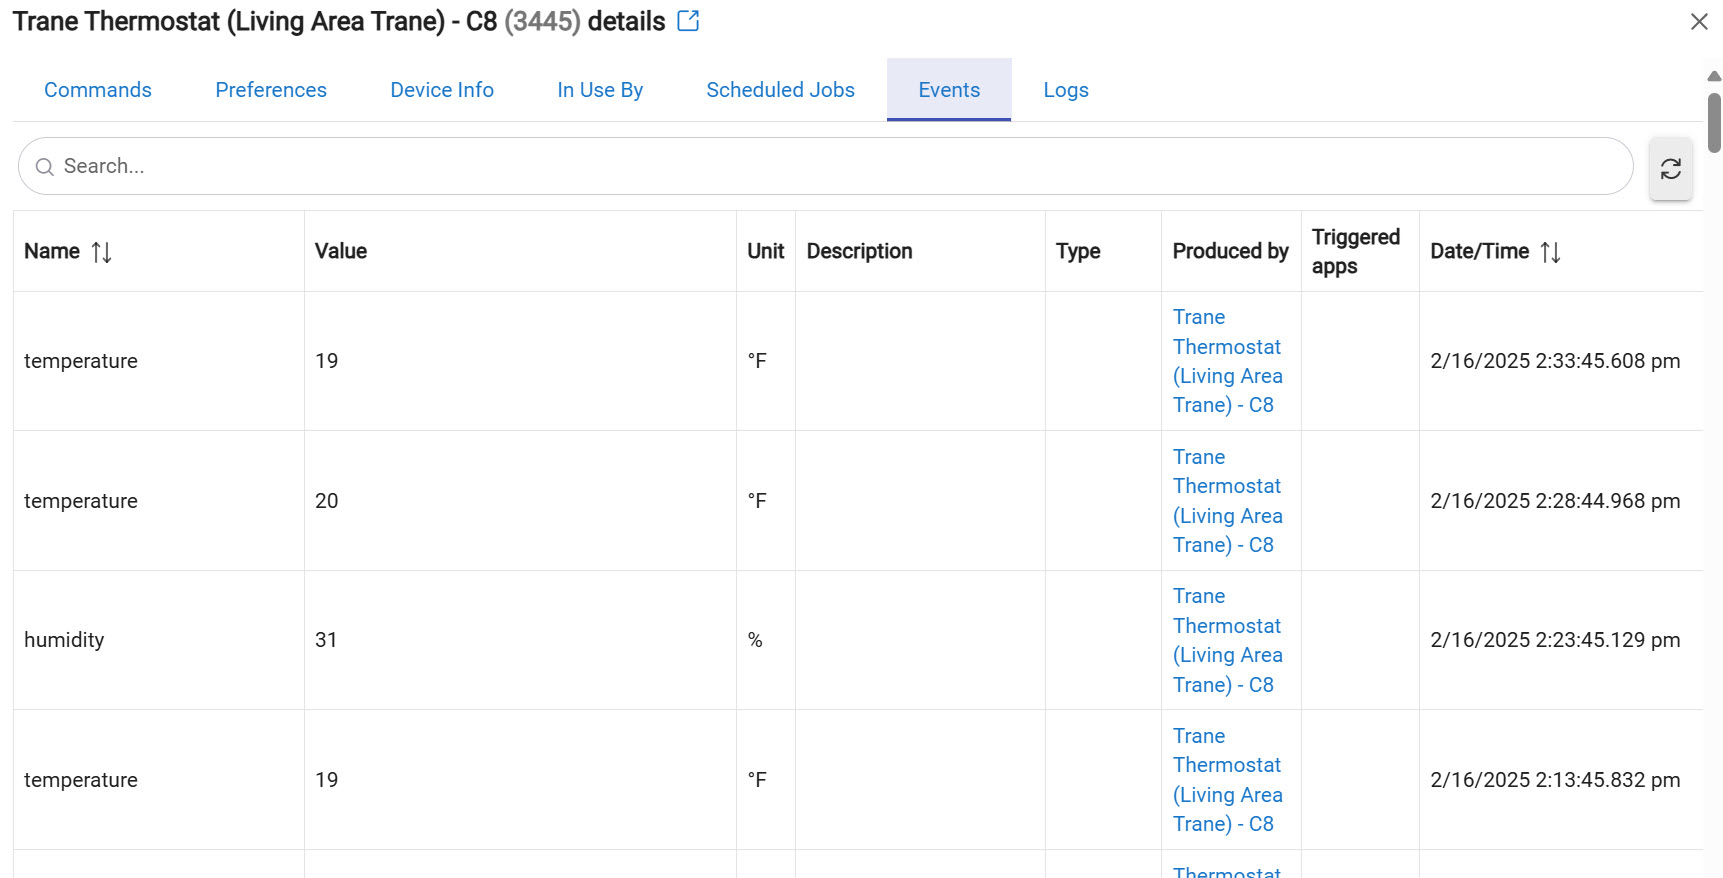Sort events by Name column arrows

click(102, 252)
